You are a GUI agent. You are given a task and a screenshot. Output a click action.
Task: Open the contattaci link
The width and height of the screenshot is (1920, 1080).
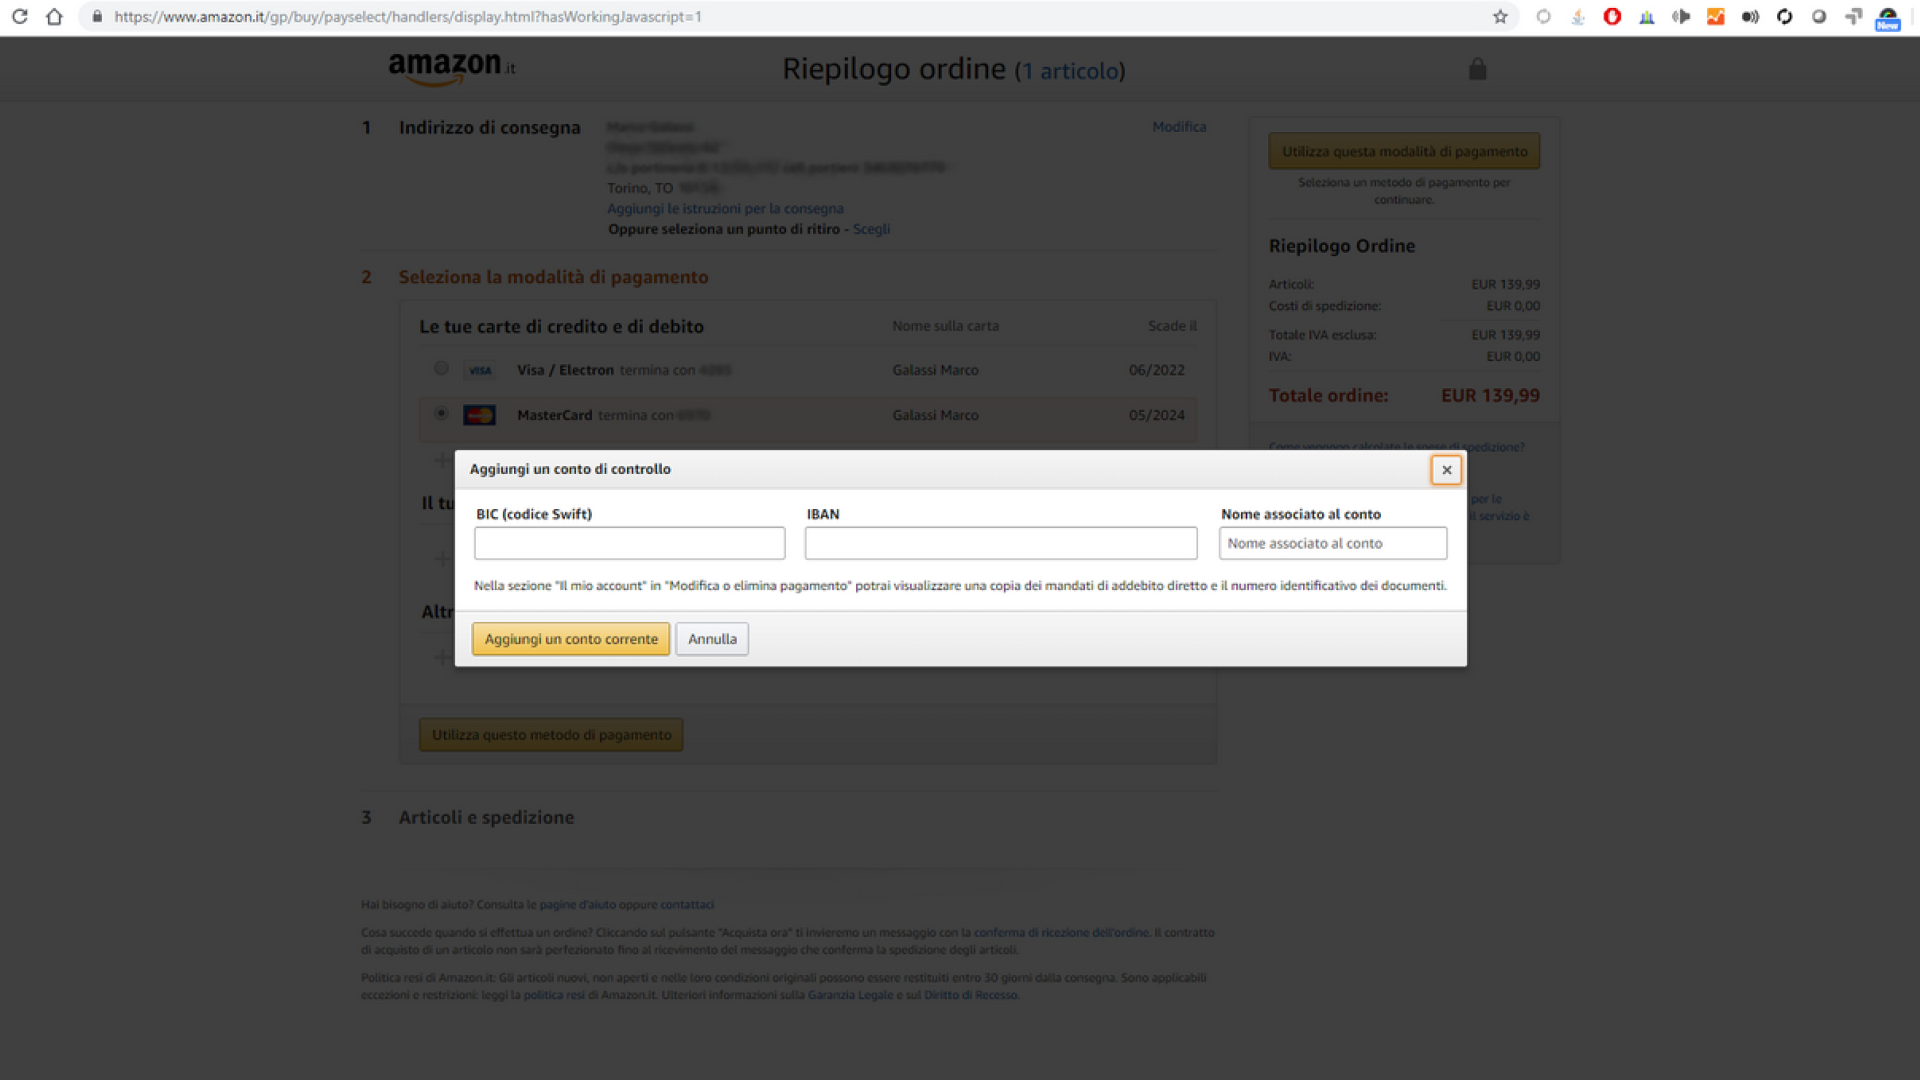coord(687,904)
